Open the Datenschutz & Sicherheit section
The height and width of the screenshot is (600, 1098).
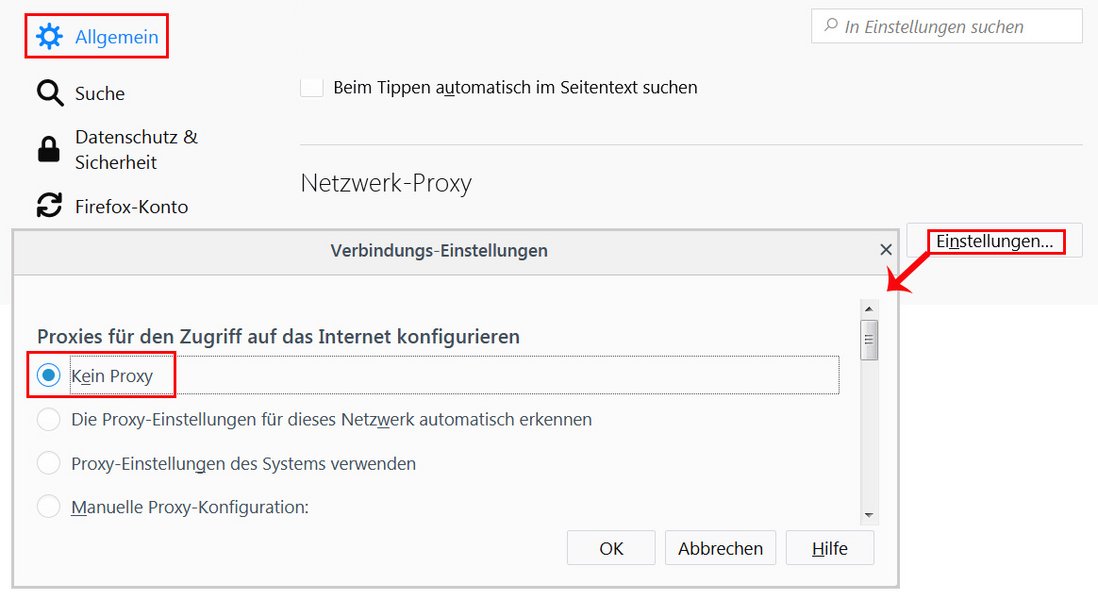click(136, 149)
